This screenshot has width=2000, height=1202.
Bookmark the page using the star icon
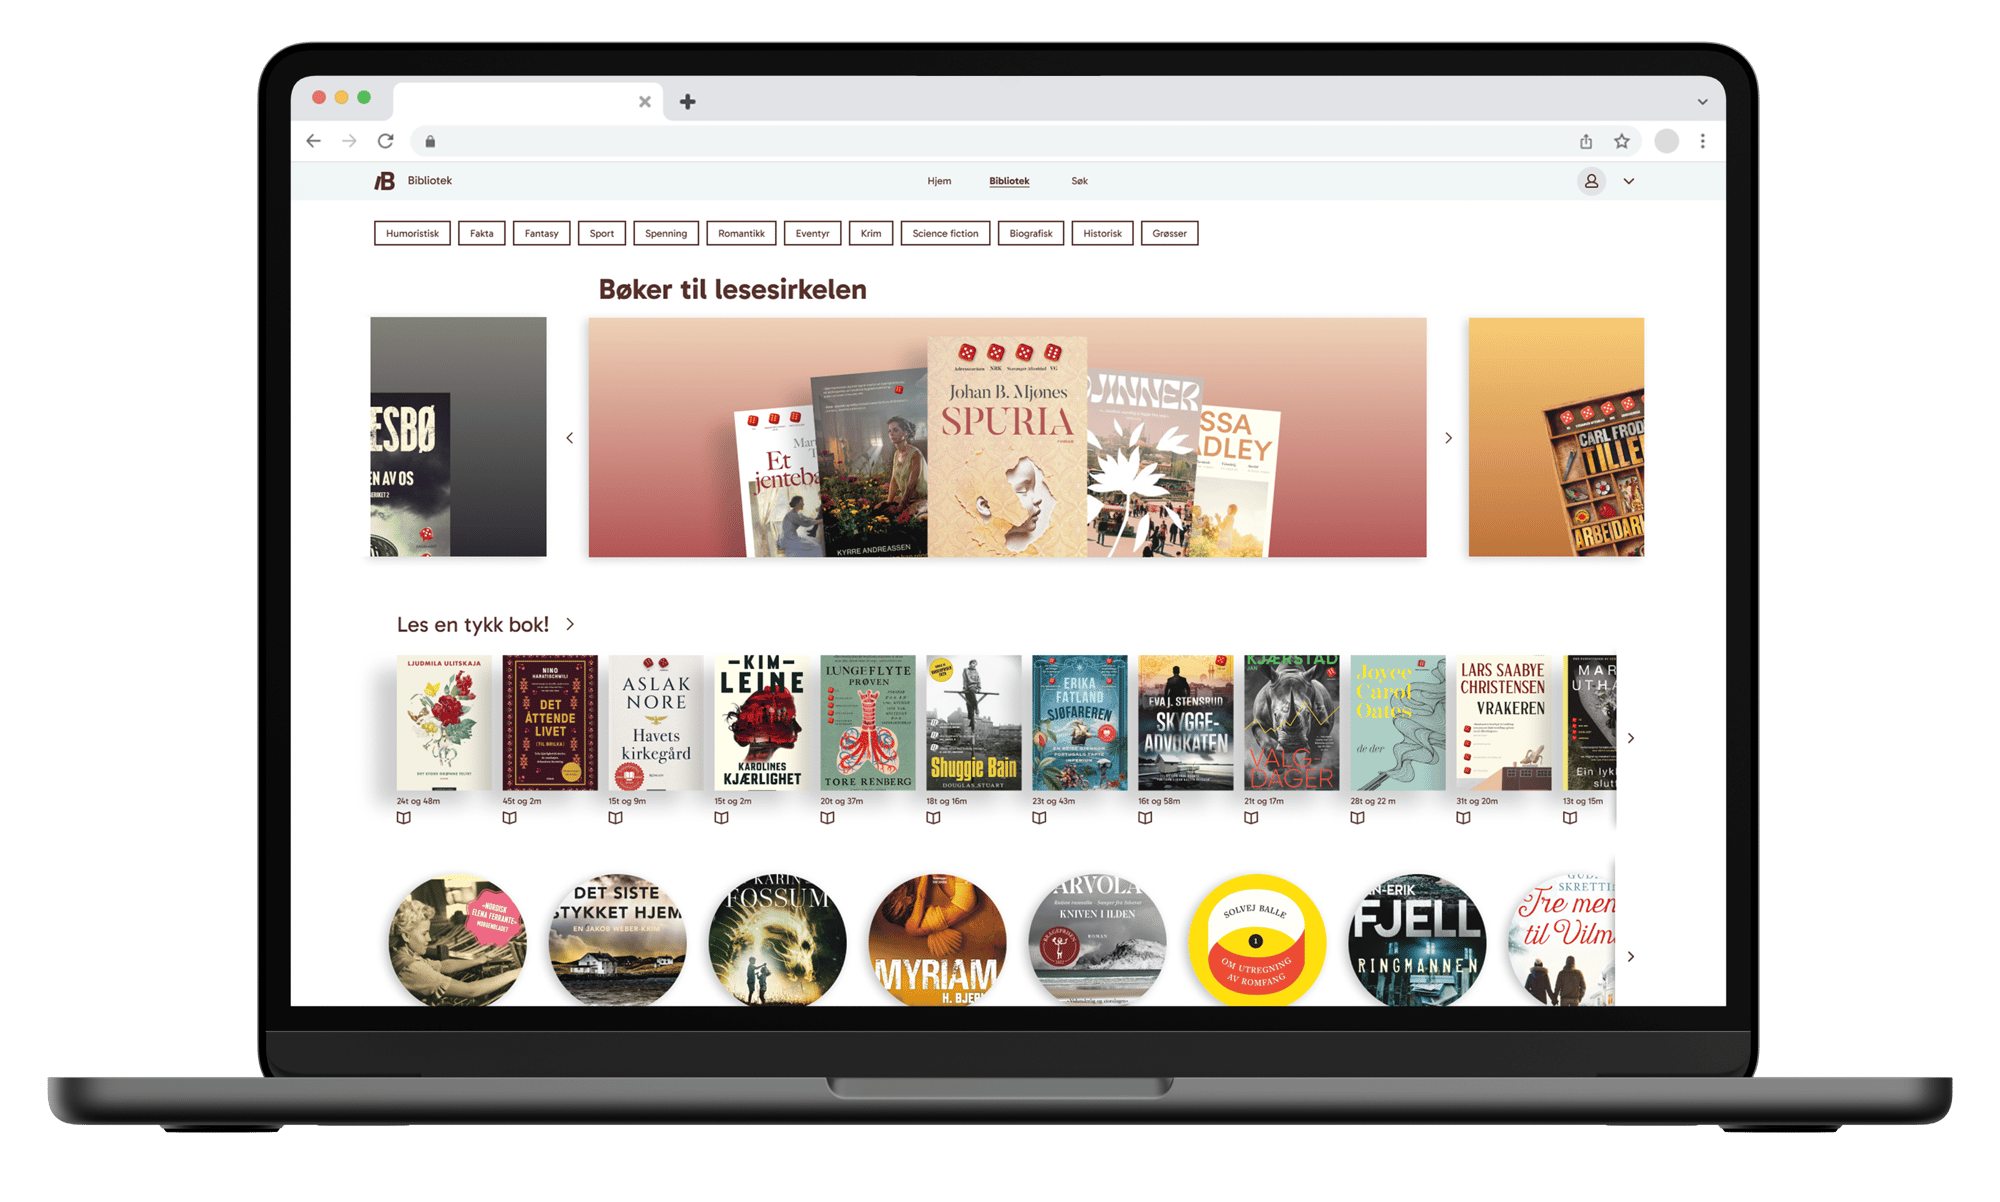coord(1622,141)
